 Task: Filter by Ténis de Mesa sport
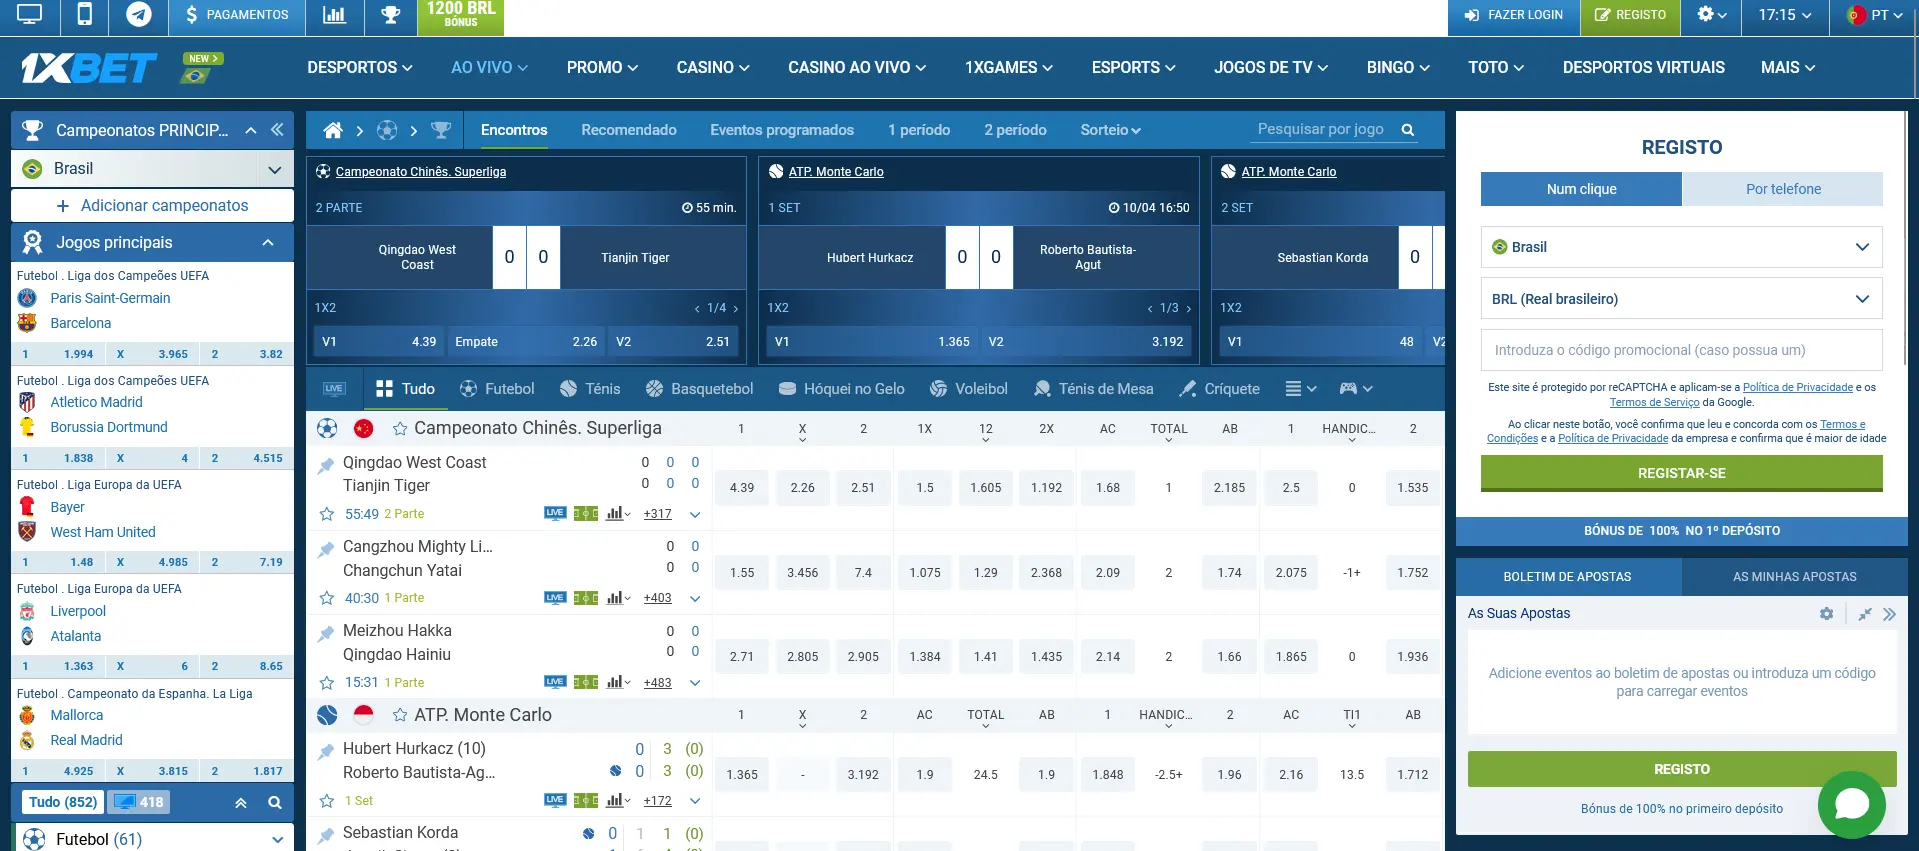(1094, 389)
